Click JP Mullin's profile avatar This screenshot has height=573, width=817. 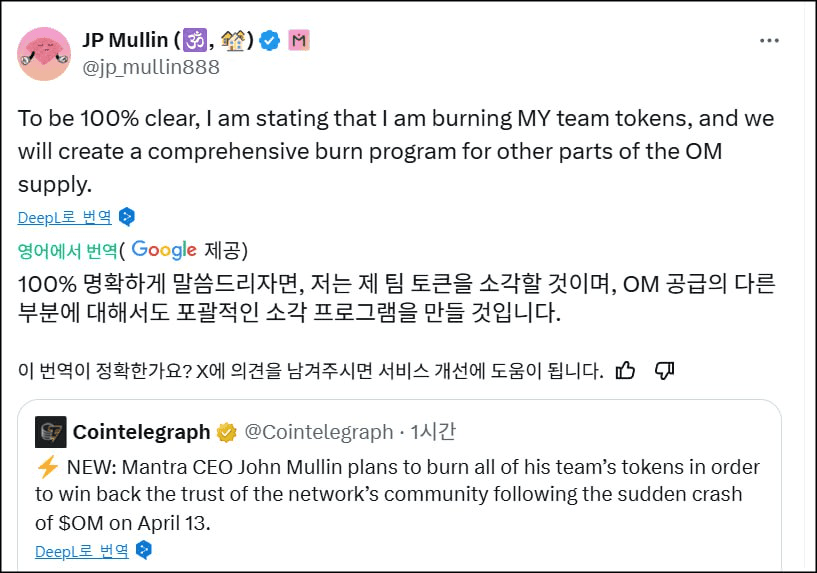pos(44,54)
